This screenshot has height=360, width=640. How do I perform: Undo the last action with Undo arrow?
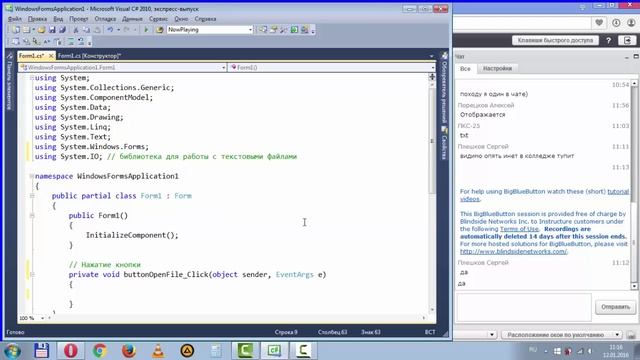click(110, 30)
